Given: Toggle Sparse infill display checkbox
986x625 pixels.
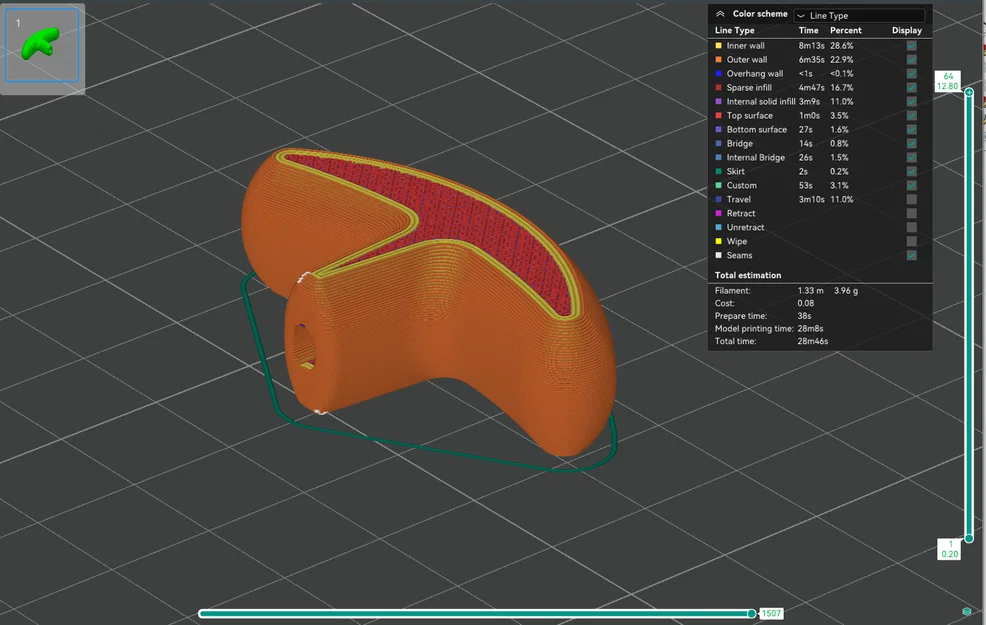Looking at the screenshot, I should point(911,87).
